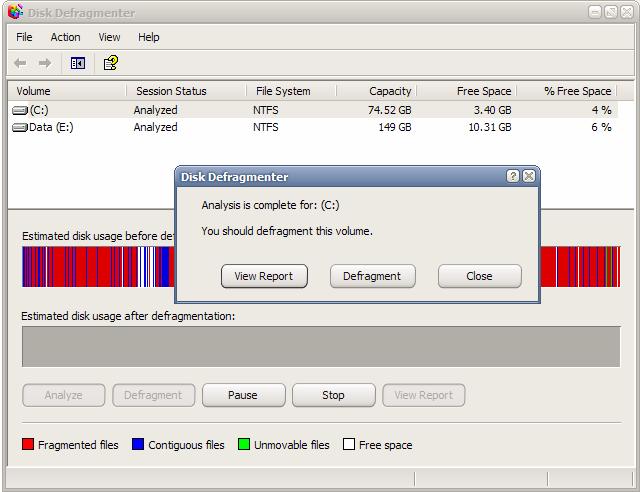Click the grayed View Report button at bottom
Screen dimensions: 640x492
coord(424,395)
